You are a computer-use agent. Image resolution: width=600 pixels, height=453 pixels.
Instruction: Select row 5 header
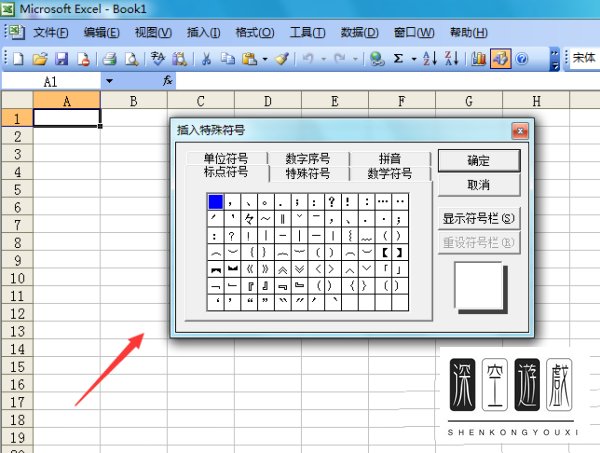[17, 189]
